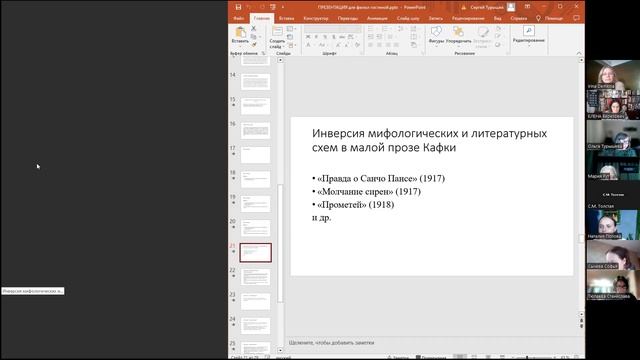This screenshot has width=640, height=360.
Task: Open the Вид ribbon tab
Action: pos(497,18)
